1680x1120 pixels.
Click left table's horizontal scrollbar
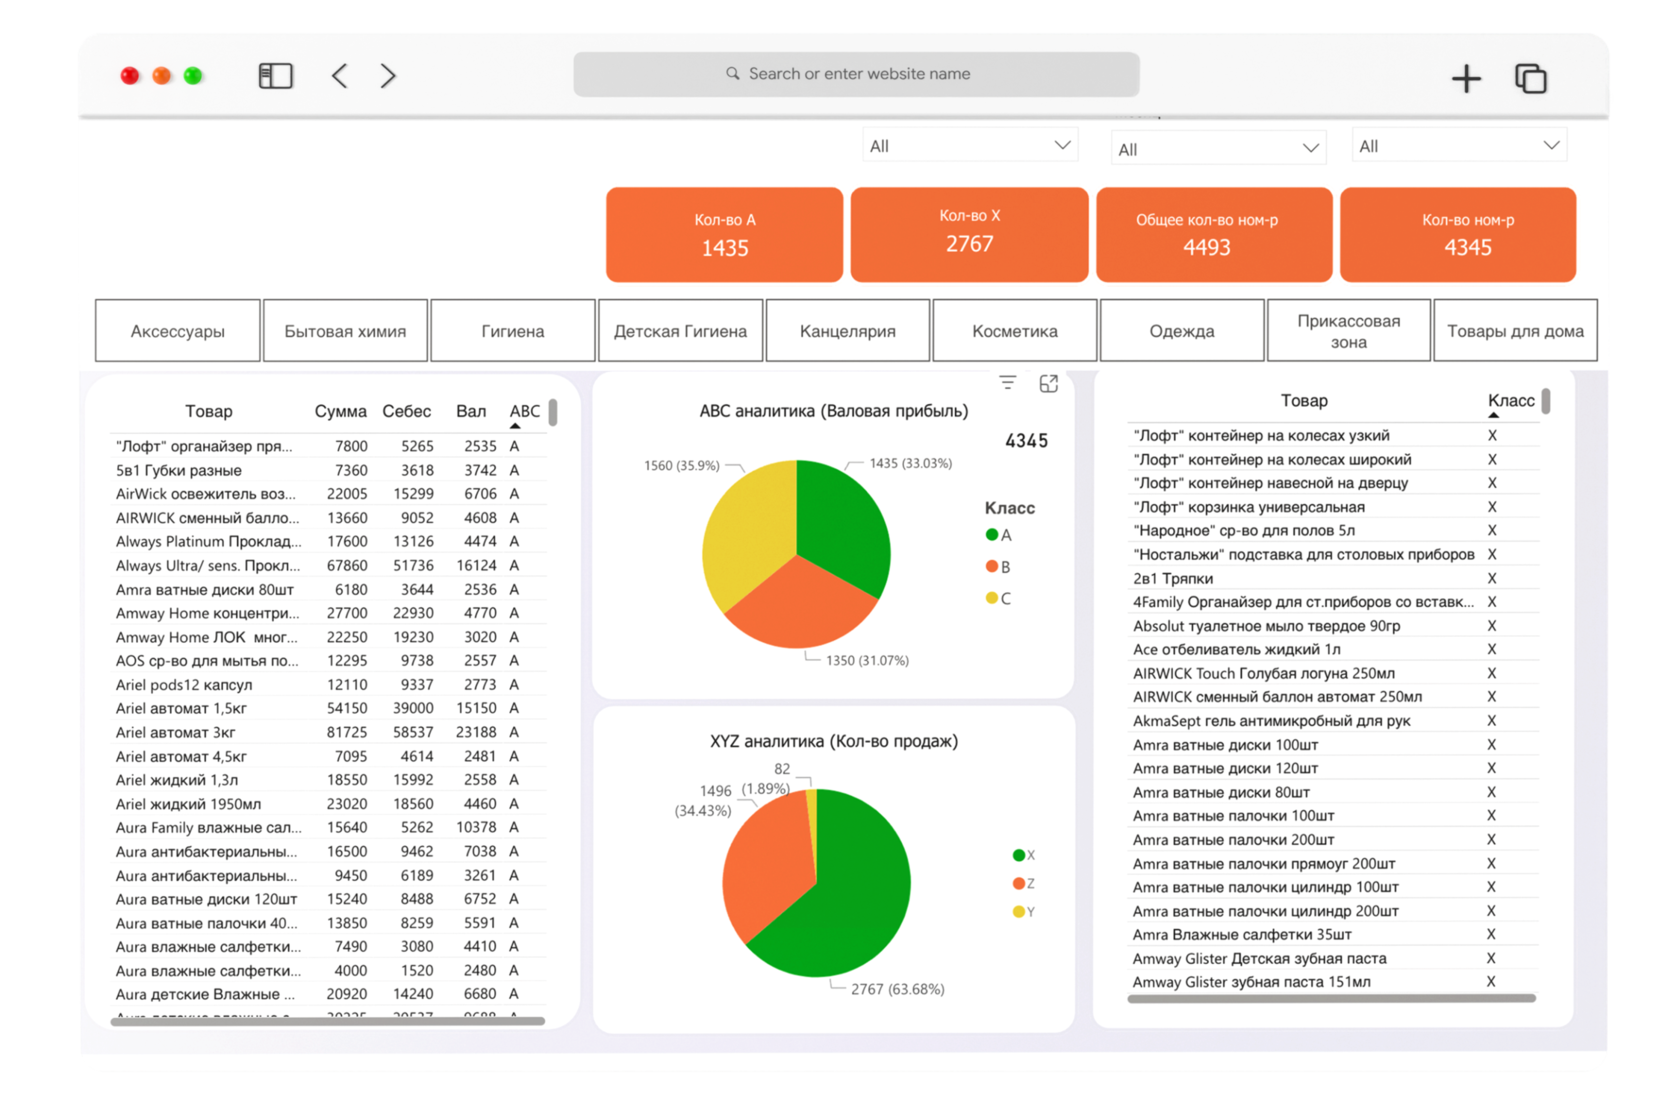(328, 1021)
